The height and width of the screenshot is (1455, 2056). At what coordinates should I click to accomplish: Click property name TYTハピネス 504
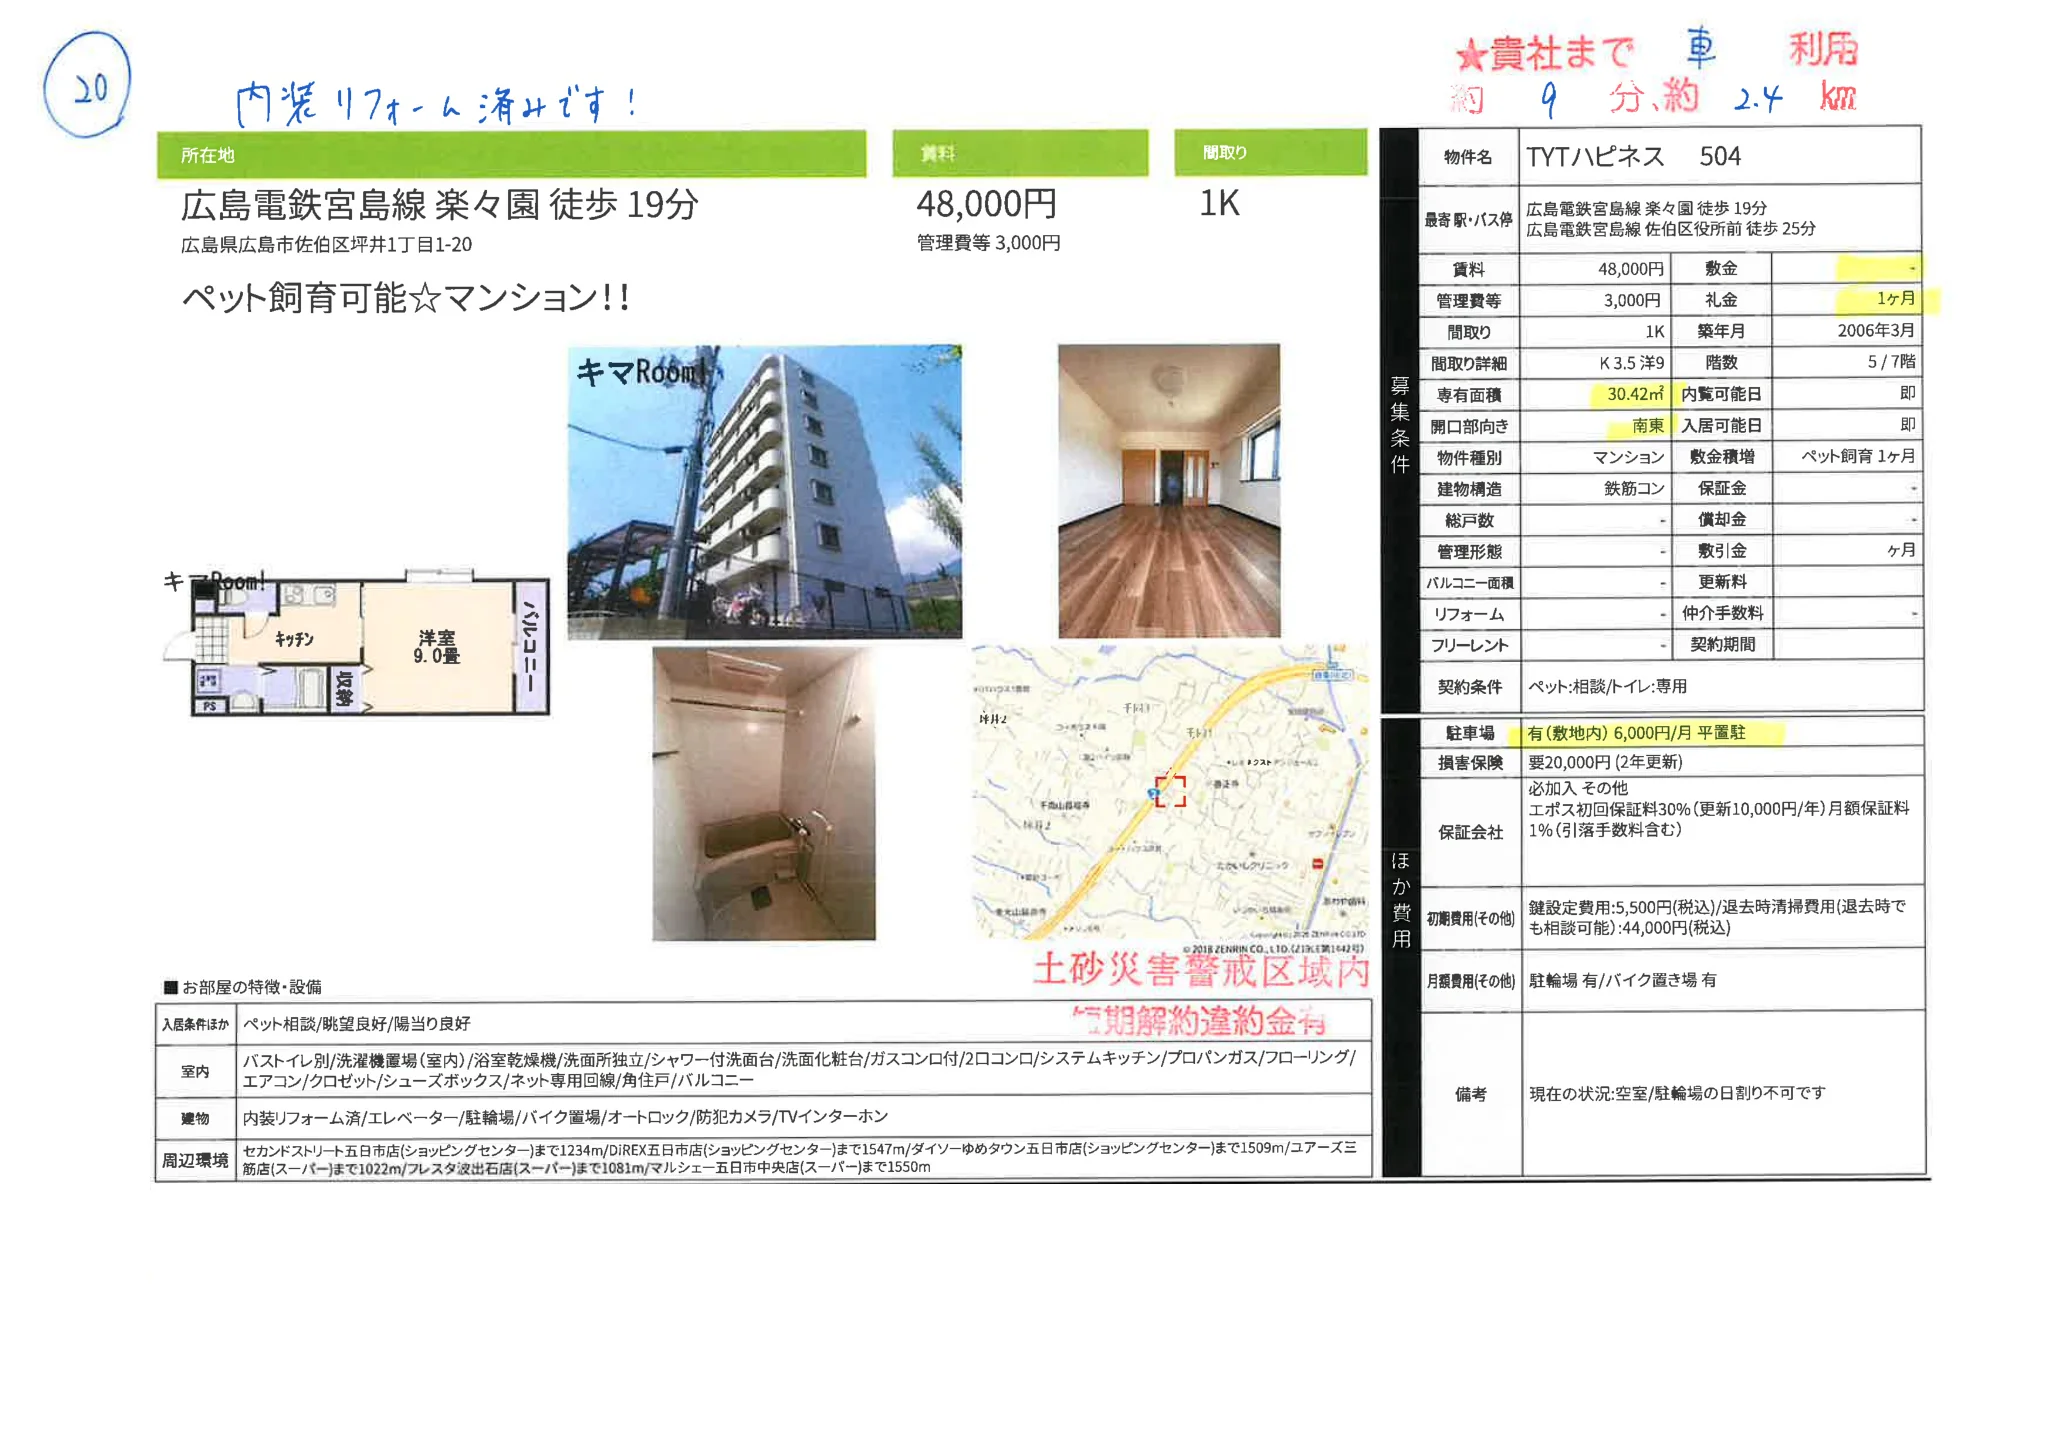1632,157
